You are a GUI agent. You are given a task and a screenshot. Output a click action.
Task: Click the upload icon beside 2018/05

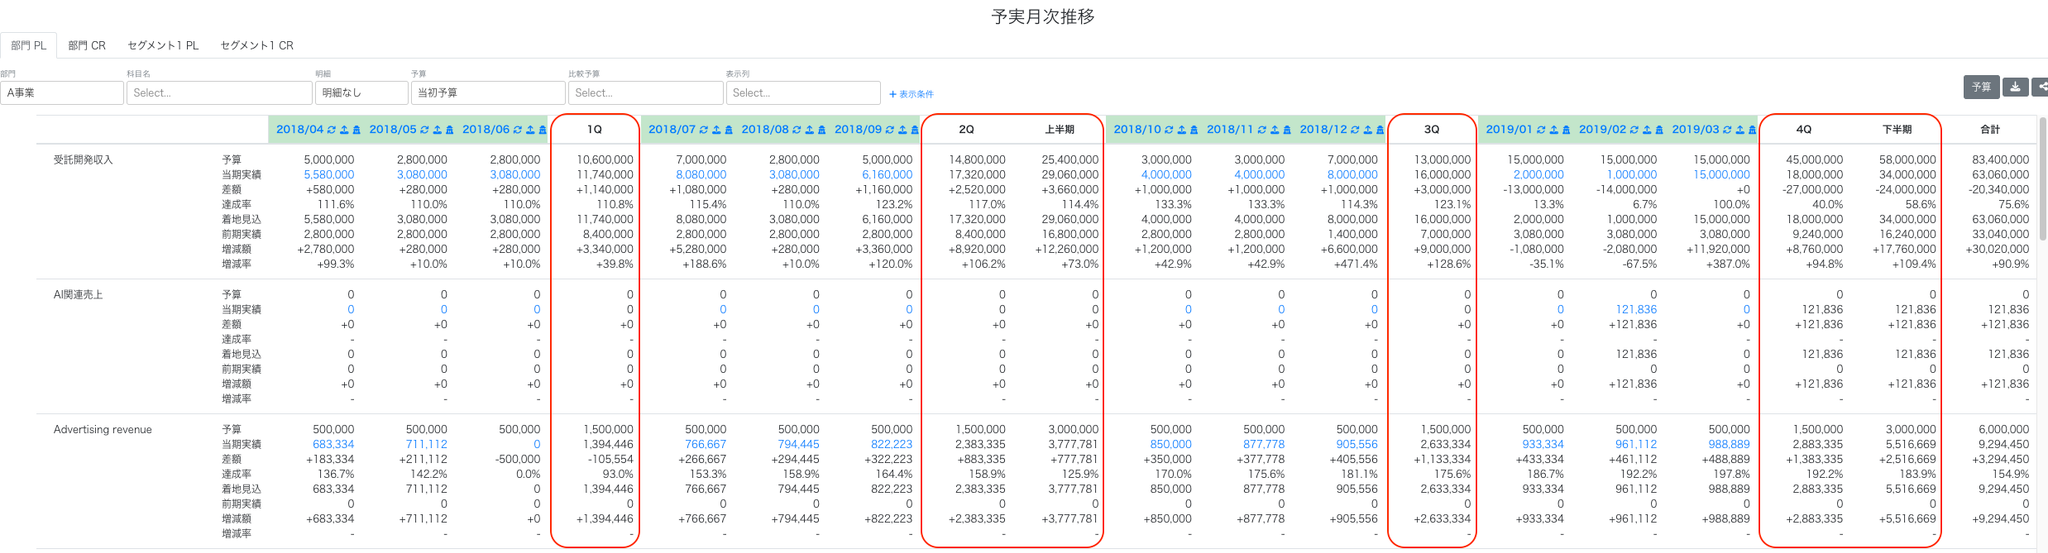pos(438,130)
